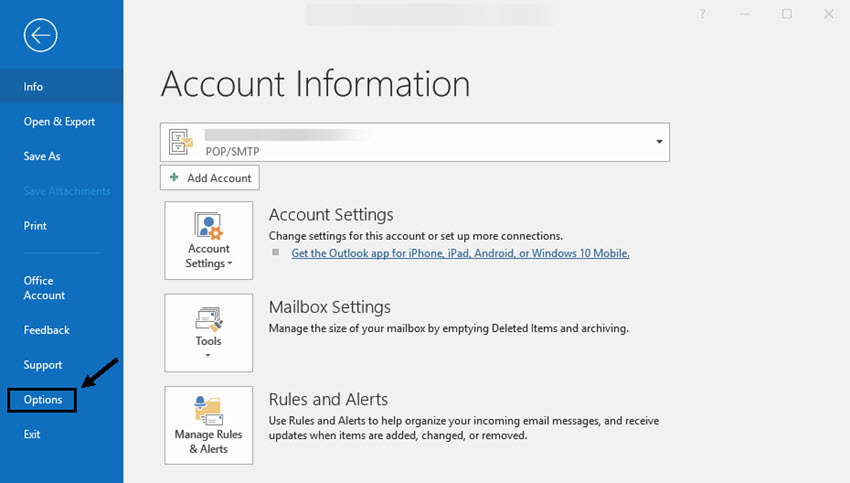Open the Tools mailbox cleanup button

[209, 333]
